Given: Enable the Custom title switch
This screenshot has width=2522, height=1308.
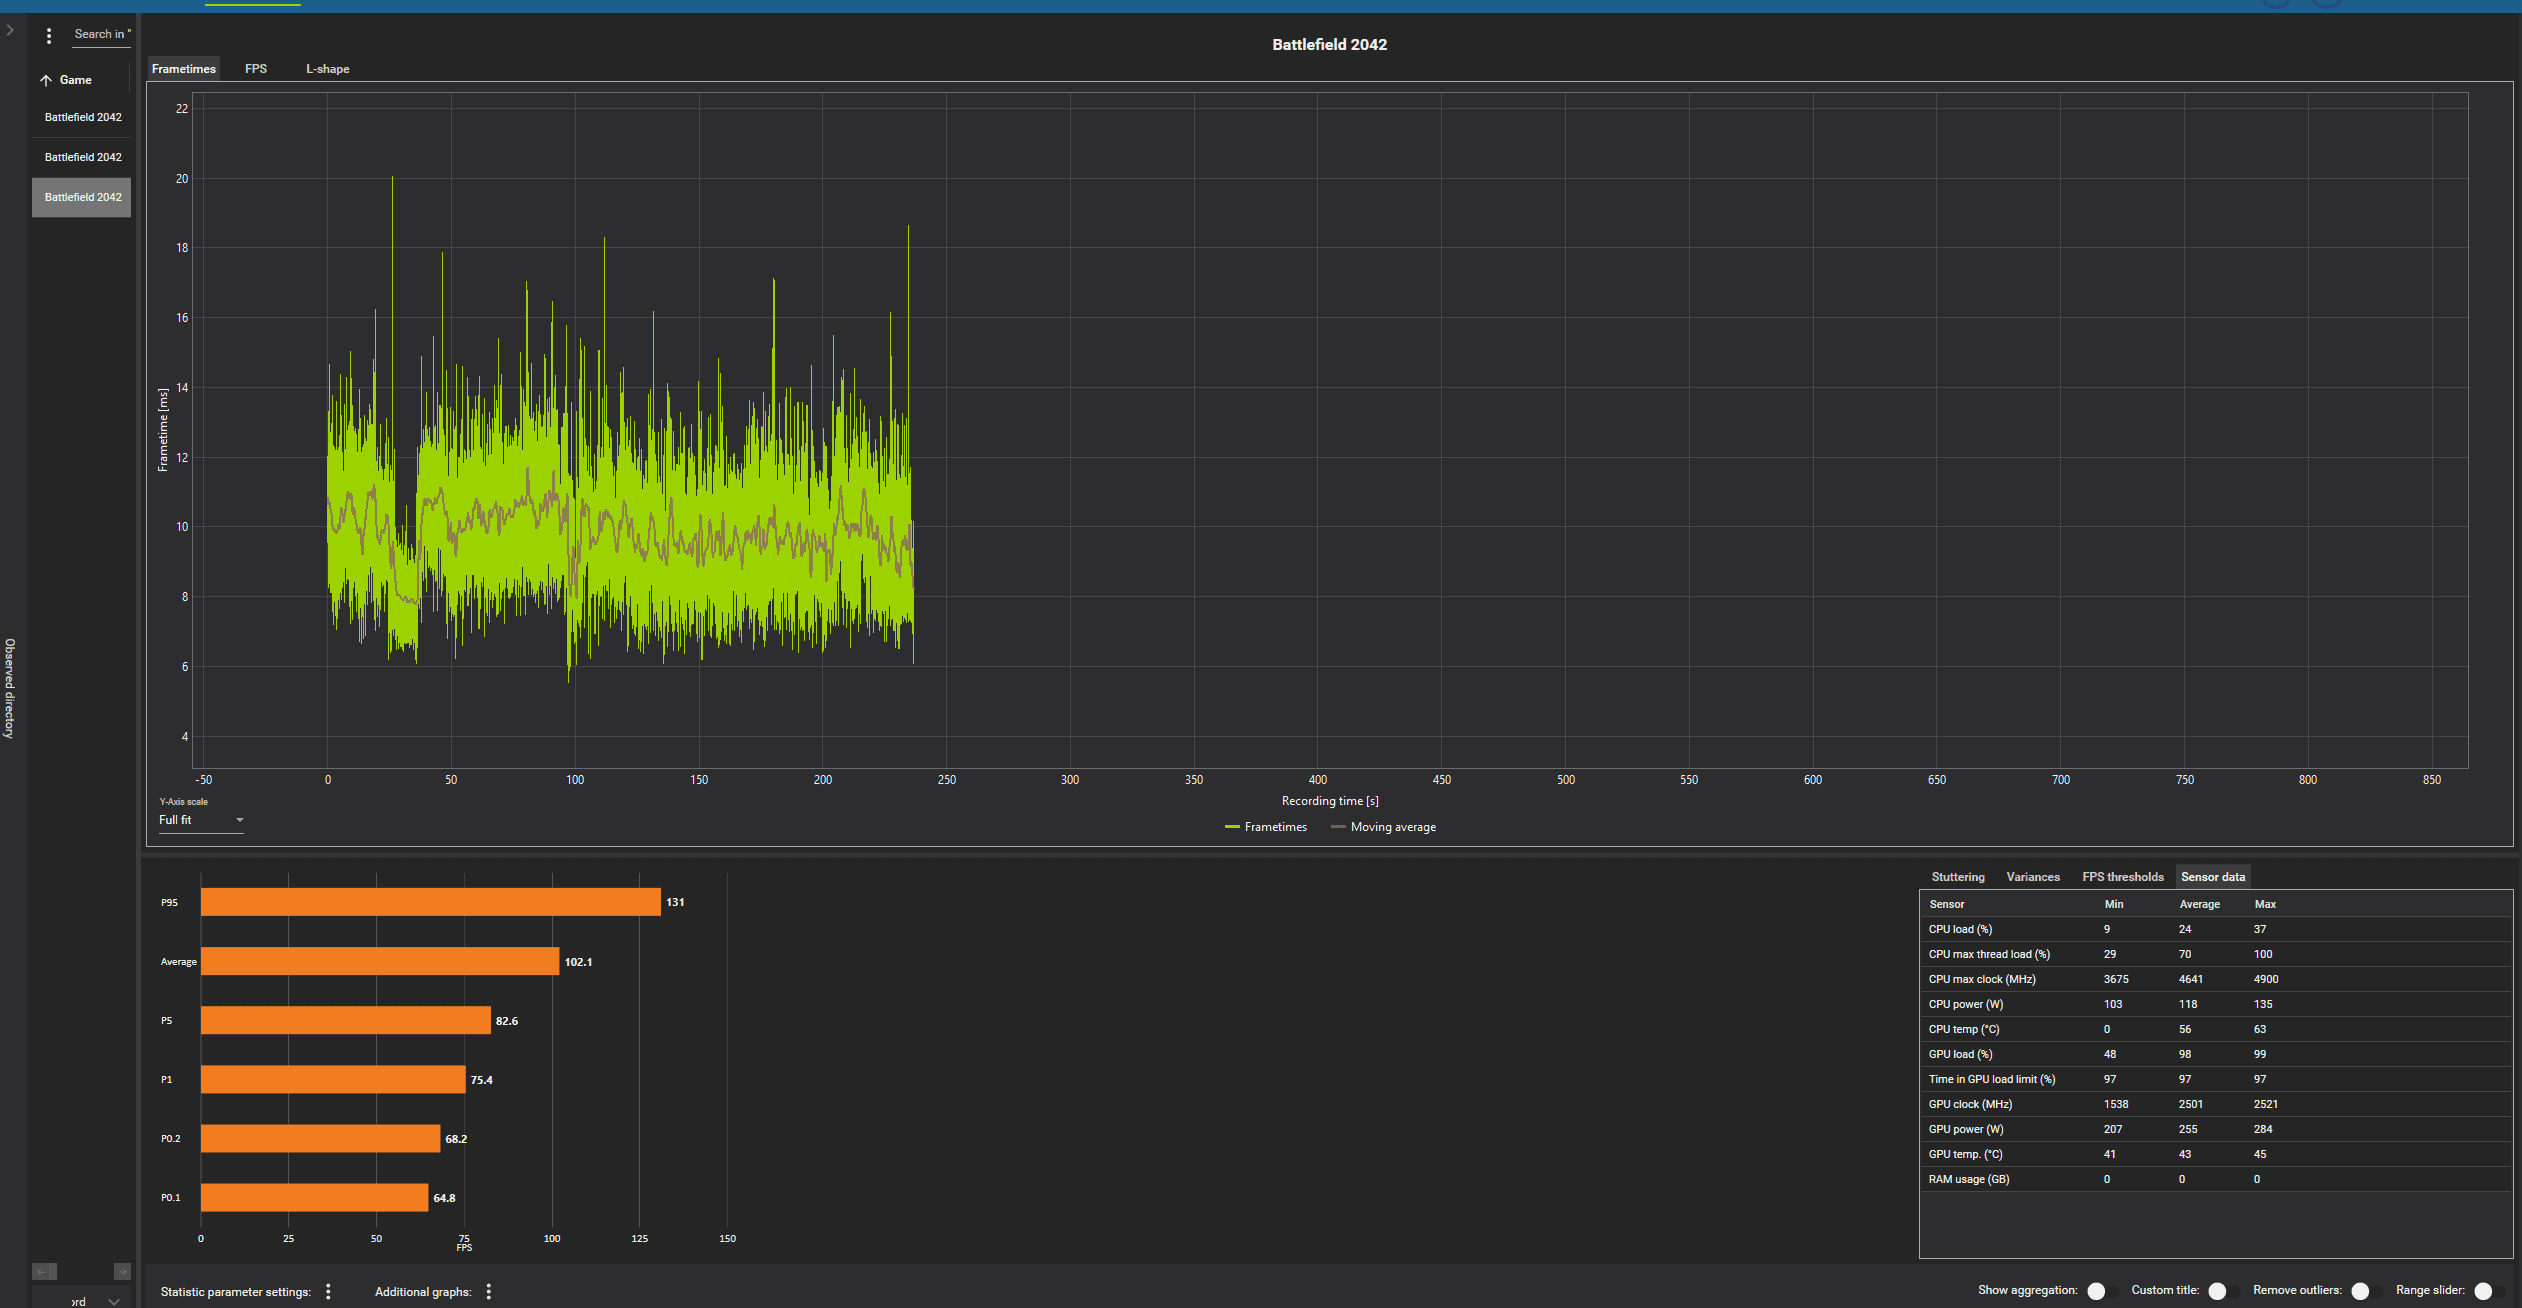Looking at the screenshot, I should click(2222, 1291).
